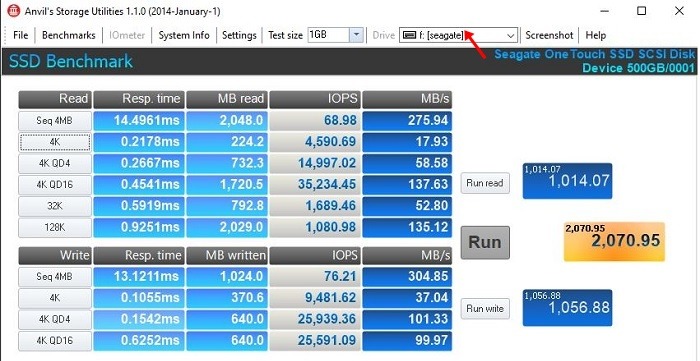Screen dimensions: 700x361
Task: Click the write score box 1,056.88
Action: [567, 307]
